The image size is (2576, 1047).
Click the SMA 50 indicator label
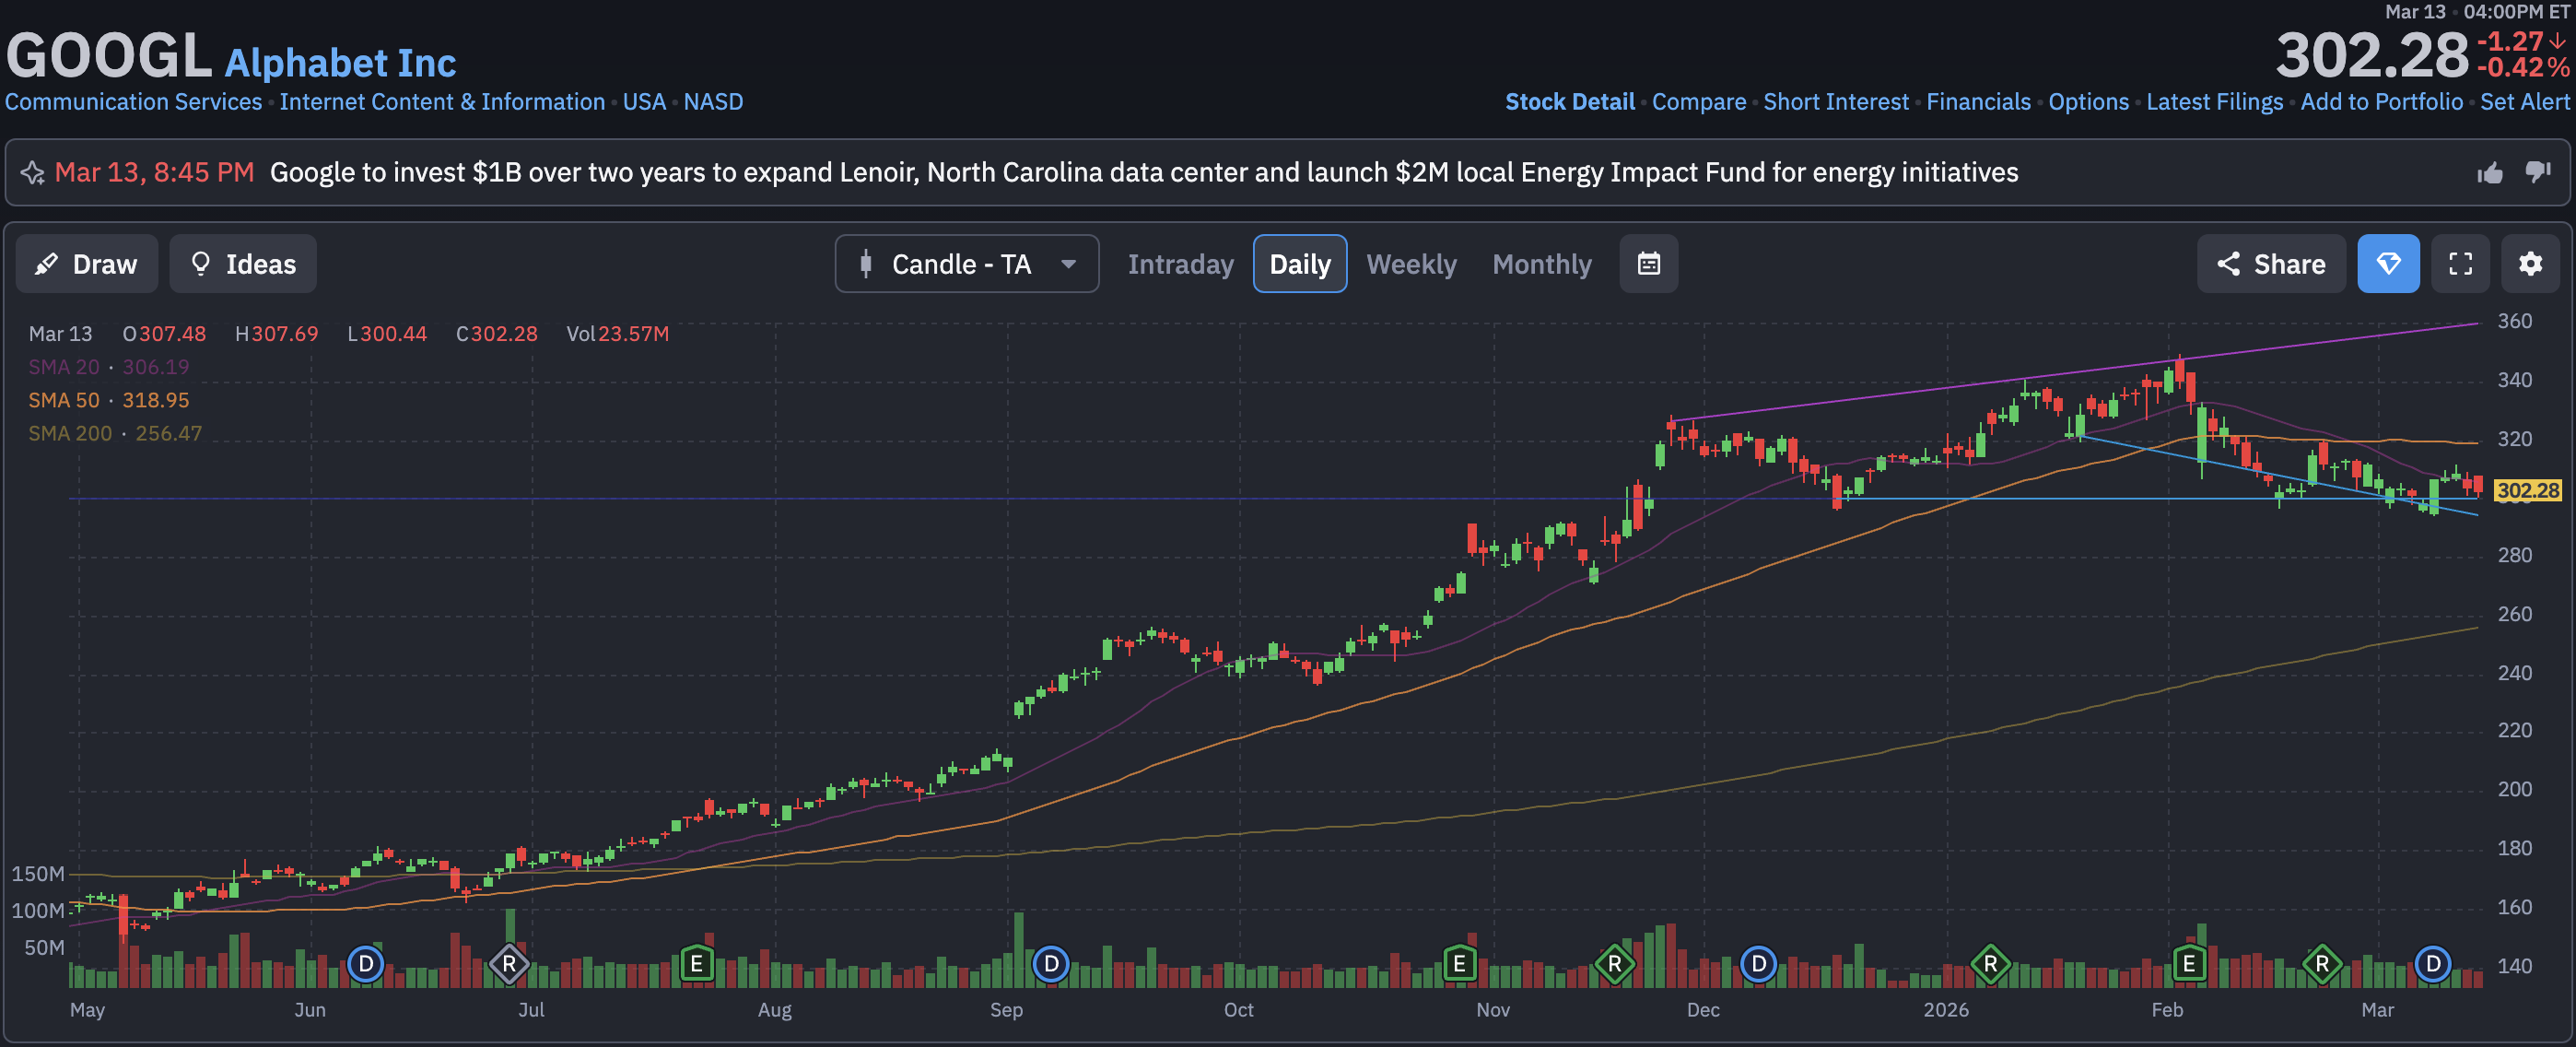point(64,400)
